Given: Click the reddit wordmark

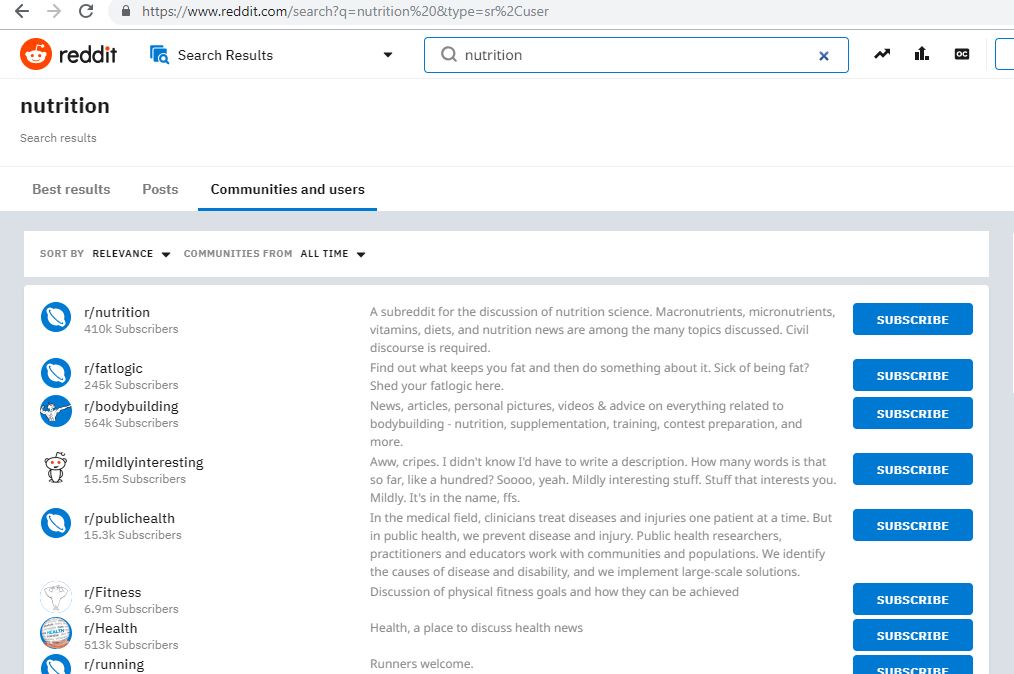Looking at the screenshot, I should (x=88, y=55).
